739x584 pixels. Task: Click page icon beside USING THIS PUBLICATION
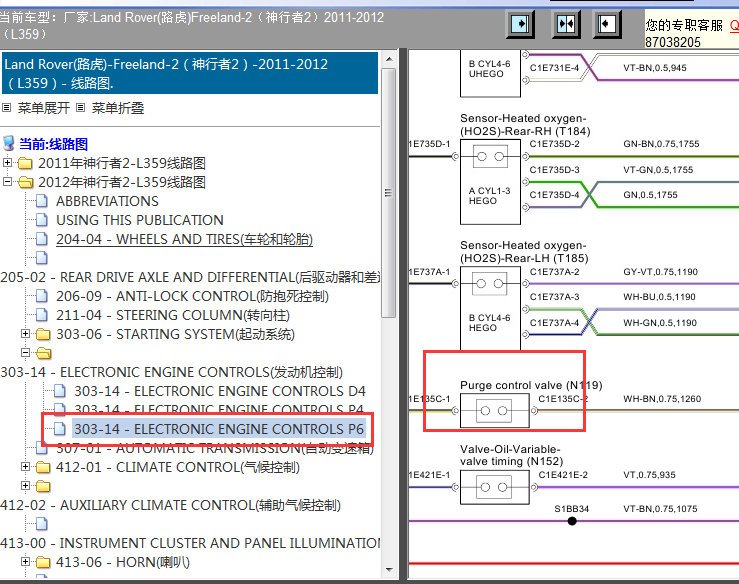[x=42, y=220]
